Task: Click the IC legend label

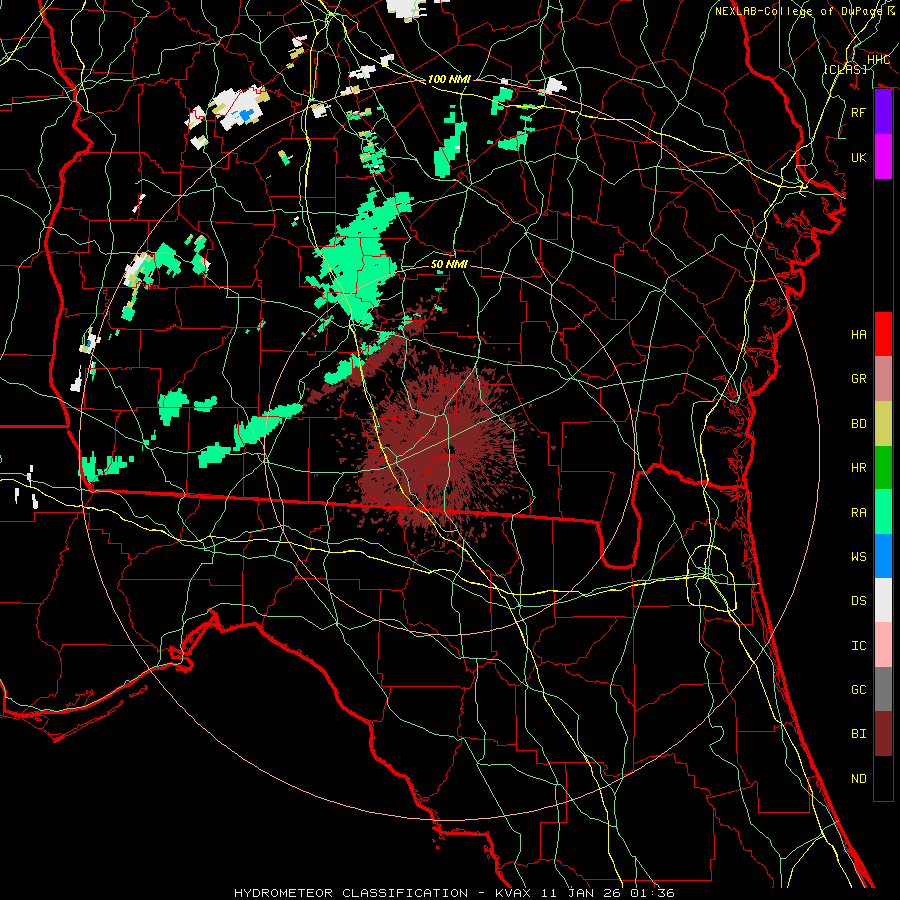Action: (x=858, y=646)
